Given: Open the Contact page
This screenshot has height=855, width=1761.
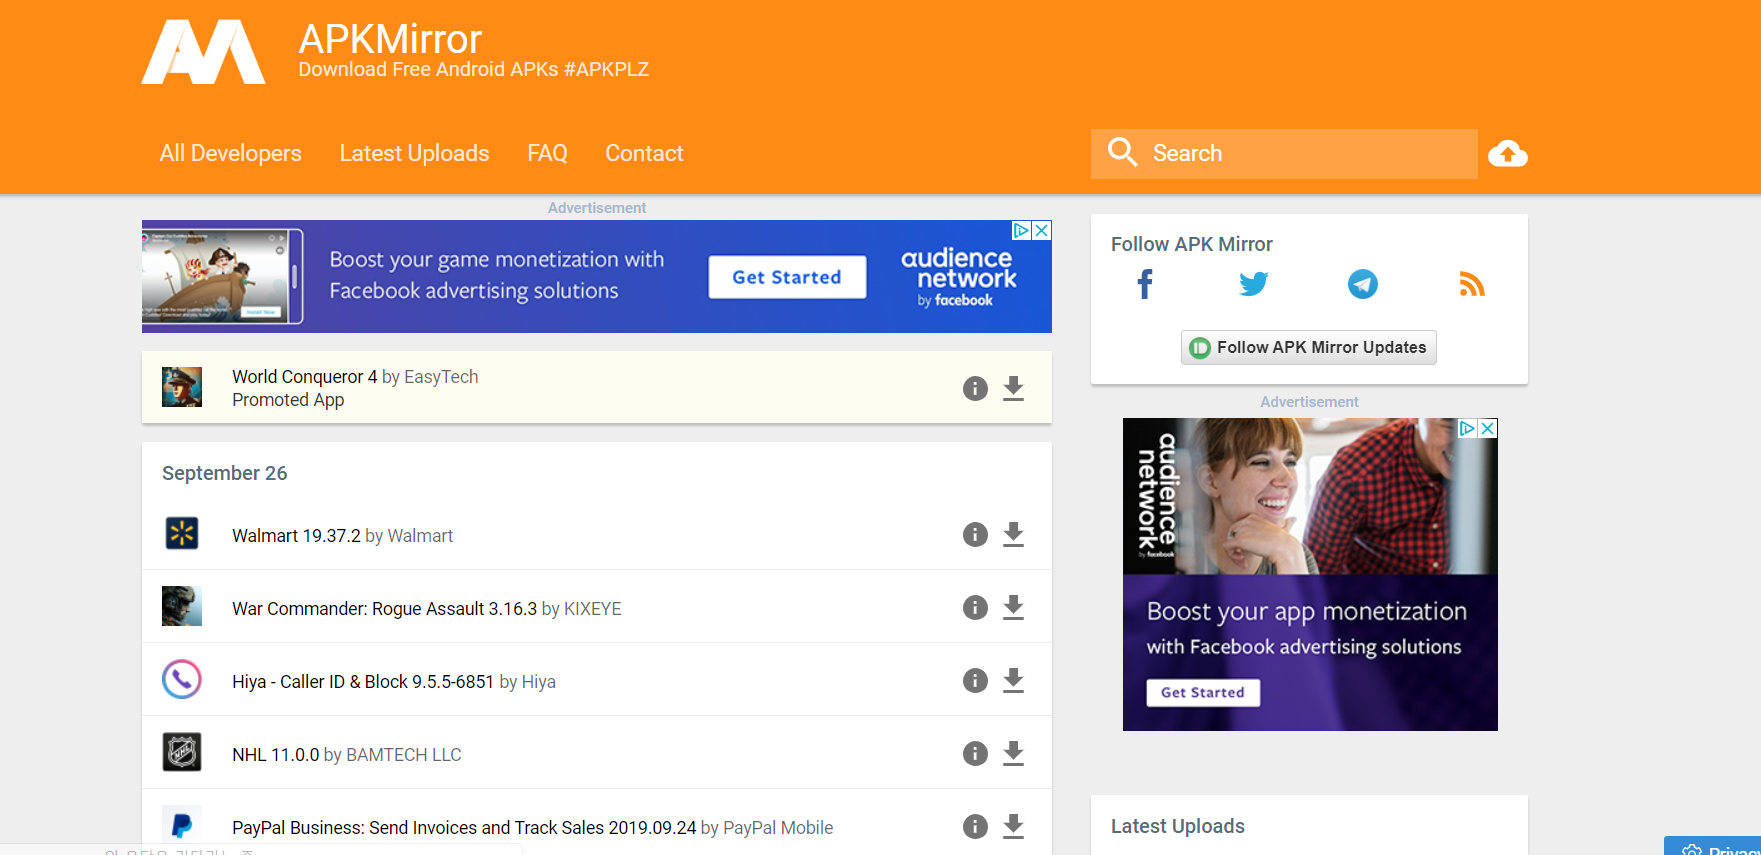Looking at the screenshot, I should click(644, 153).
